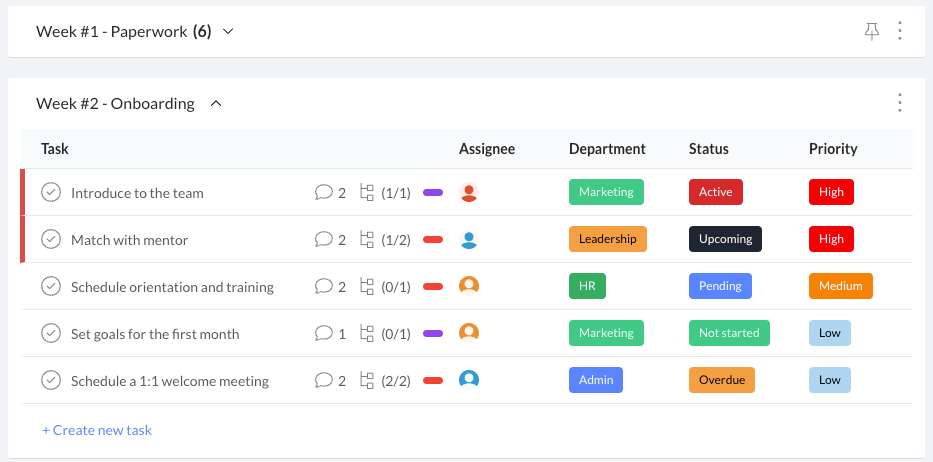
Task: Mark Schedule orientation and training complete
Action: tap(51, 286)
